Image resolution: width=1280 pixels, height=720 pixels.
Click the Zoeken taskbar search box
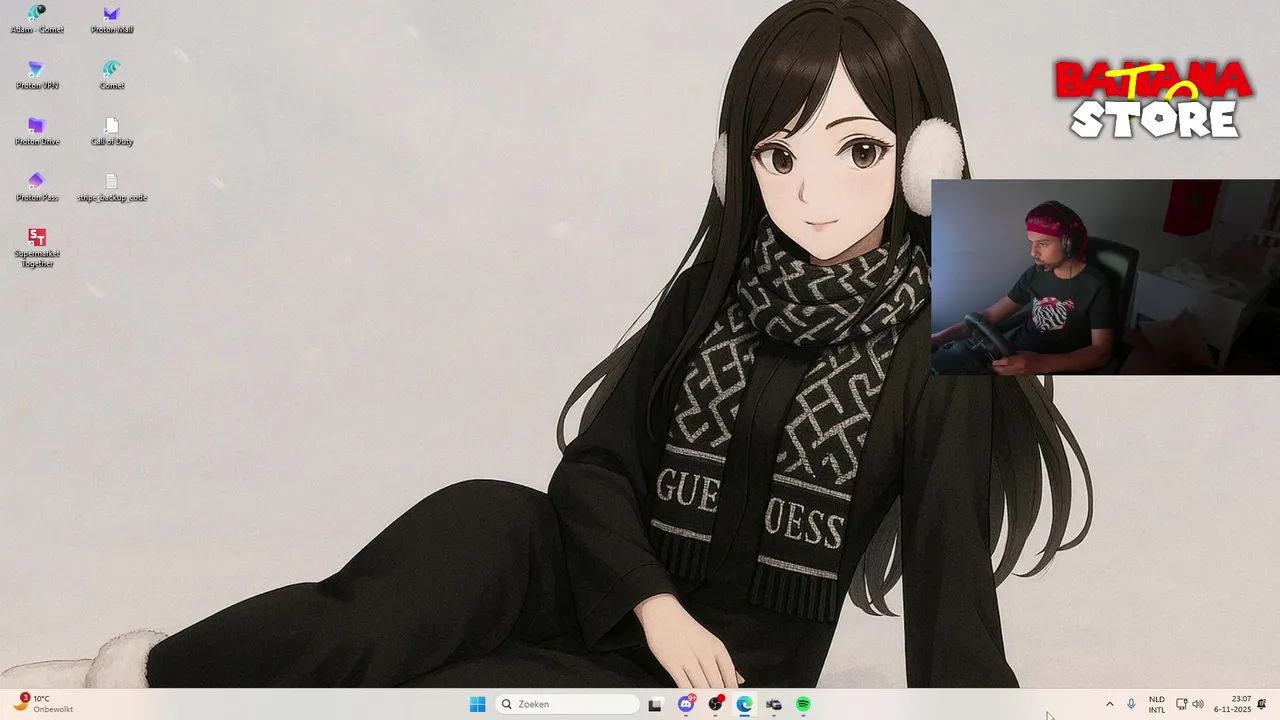[x=567, y=704]
